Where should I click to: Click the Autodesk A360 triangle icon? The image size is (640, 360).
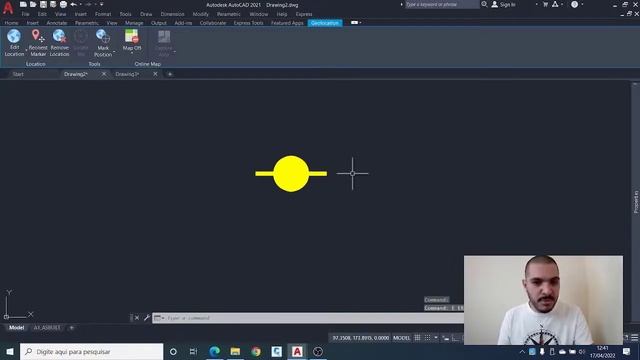[x=555, y=4]
